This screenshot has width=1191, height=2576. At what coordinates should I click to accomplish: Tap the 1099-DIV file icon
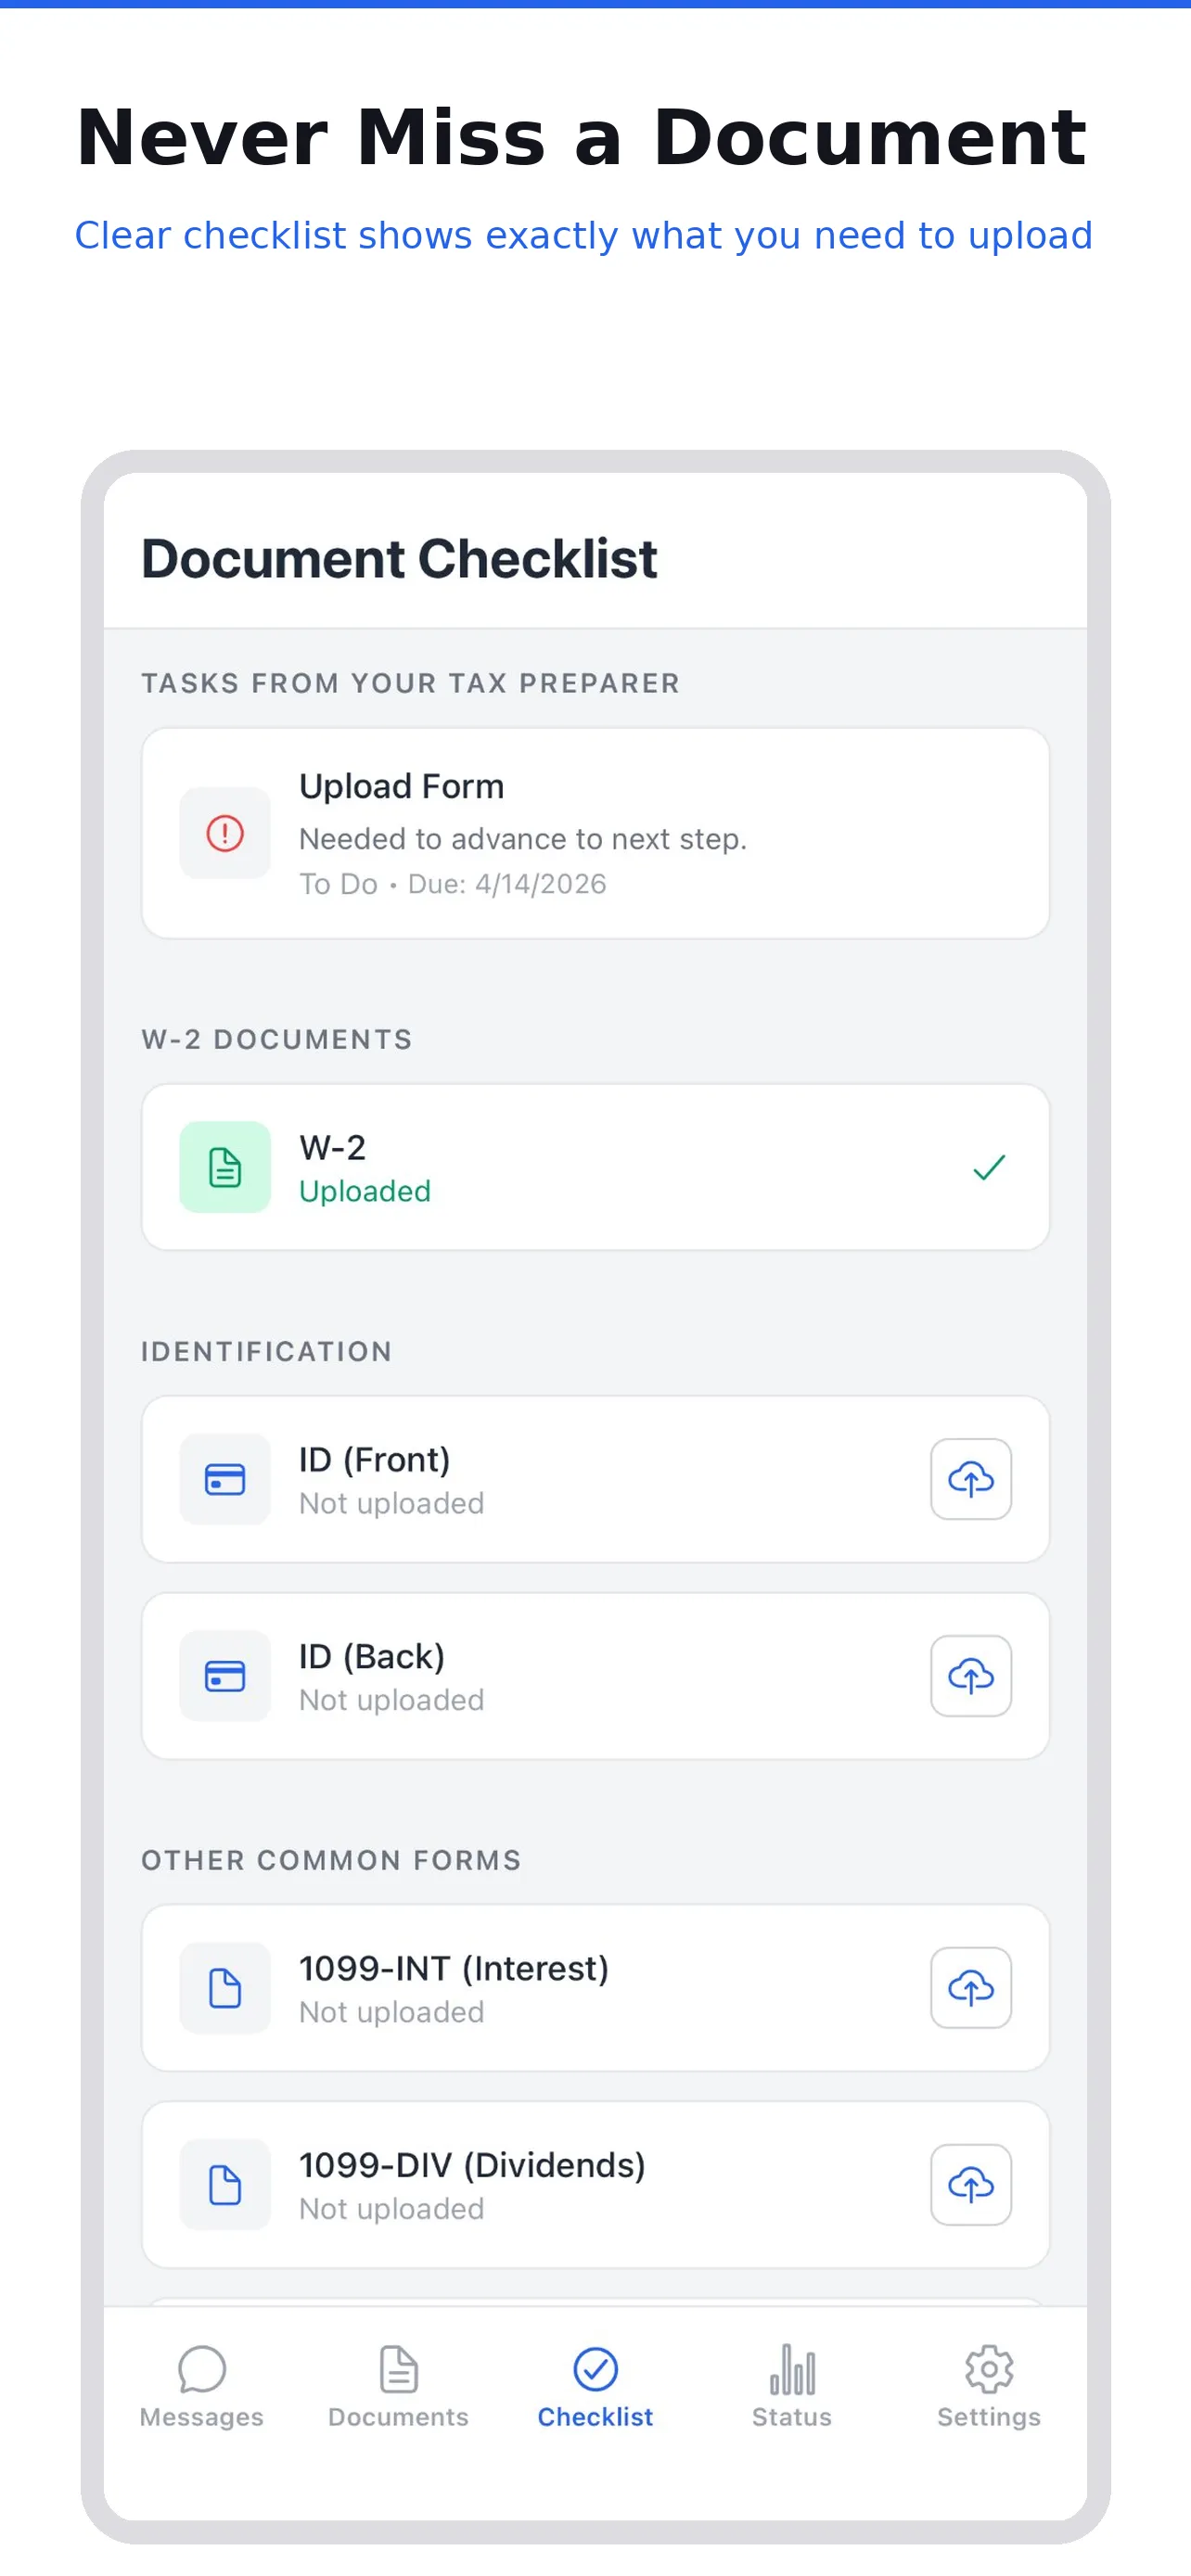point(225,2185)
